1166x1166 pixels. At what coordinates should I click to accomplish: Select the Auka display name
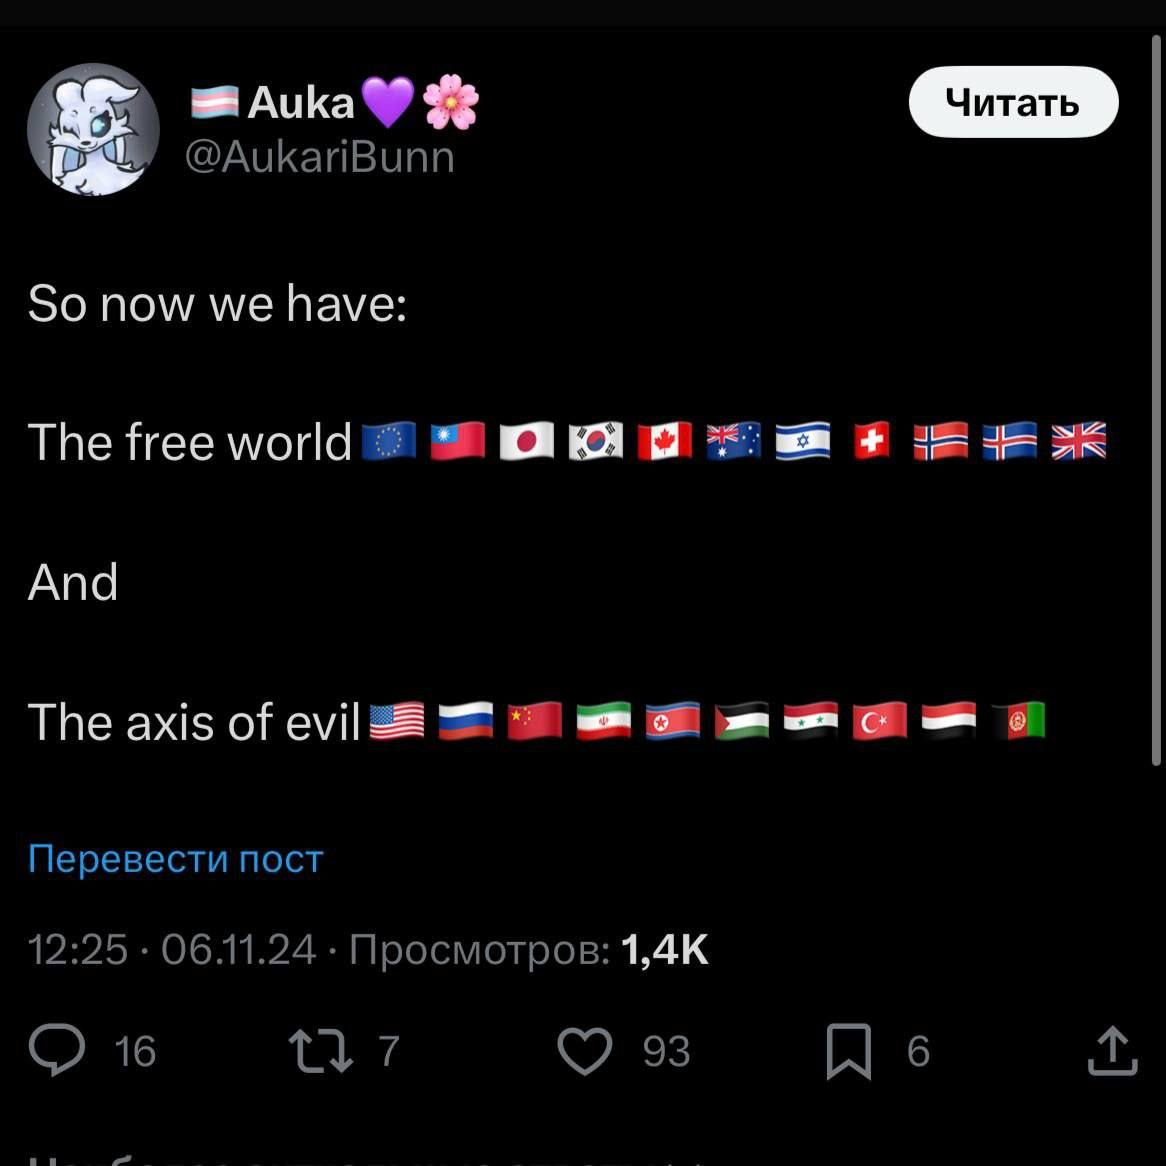pos(300,102)
